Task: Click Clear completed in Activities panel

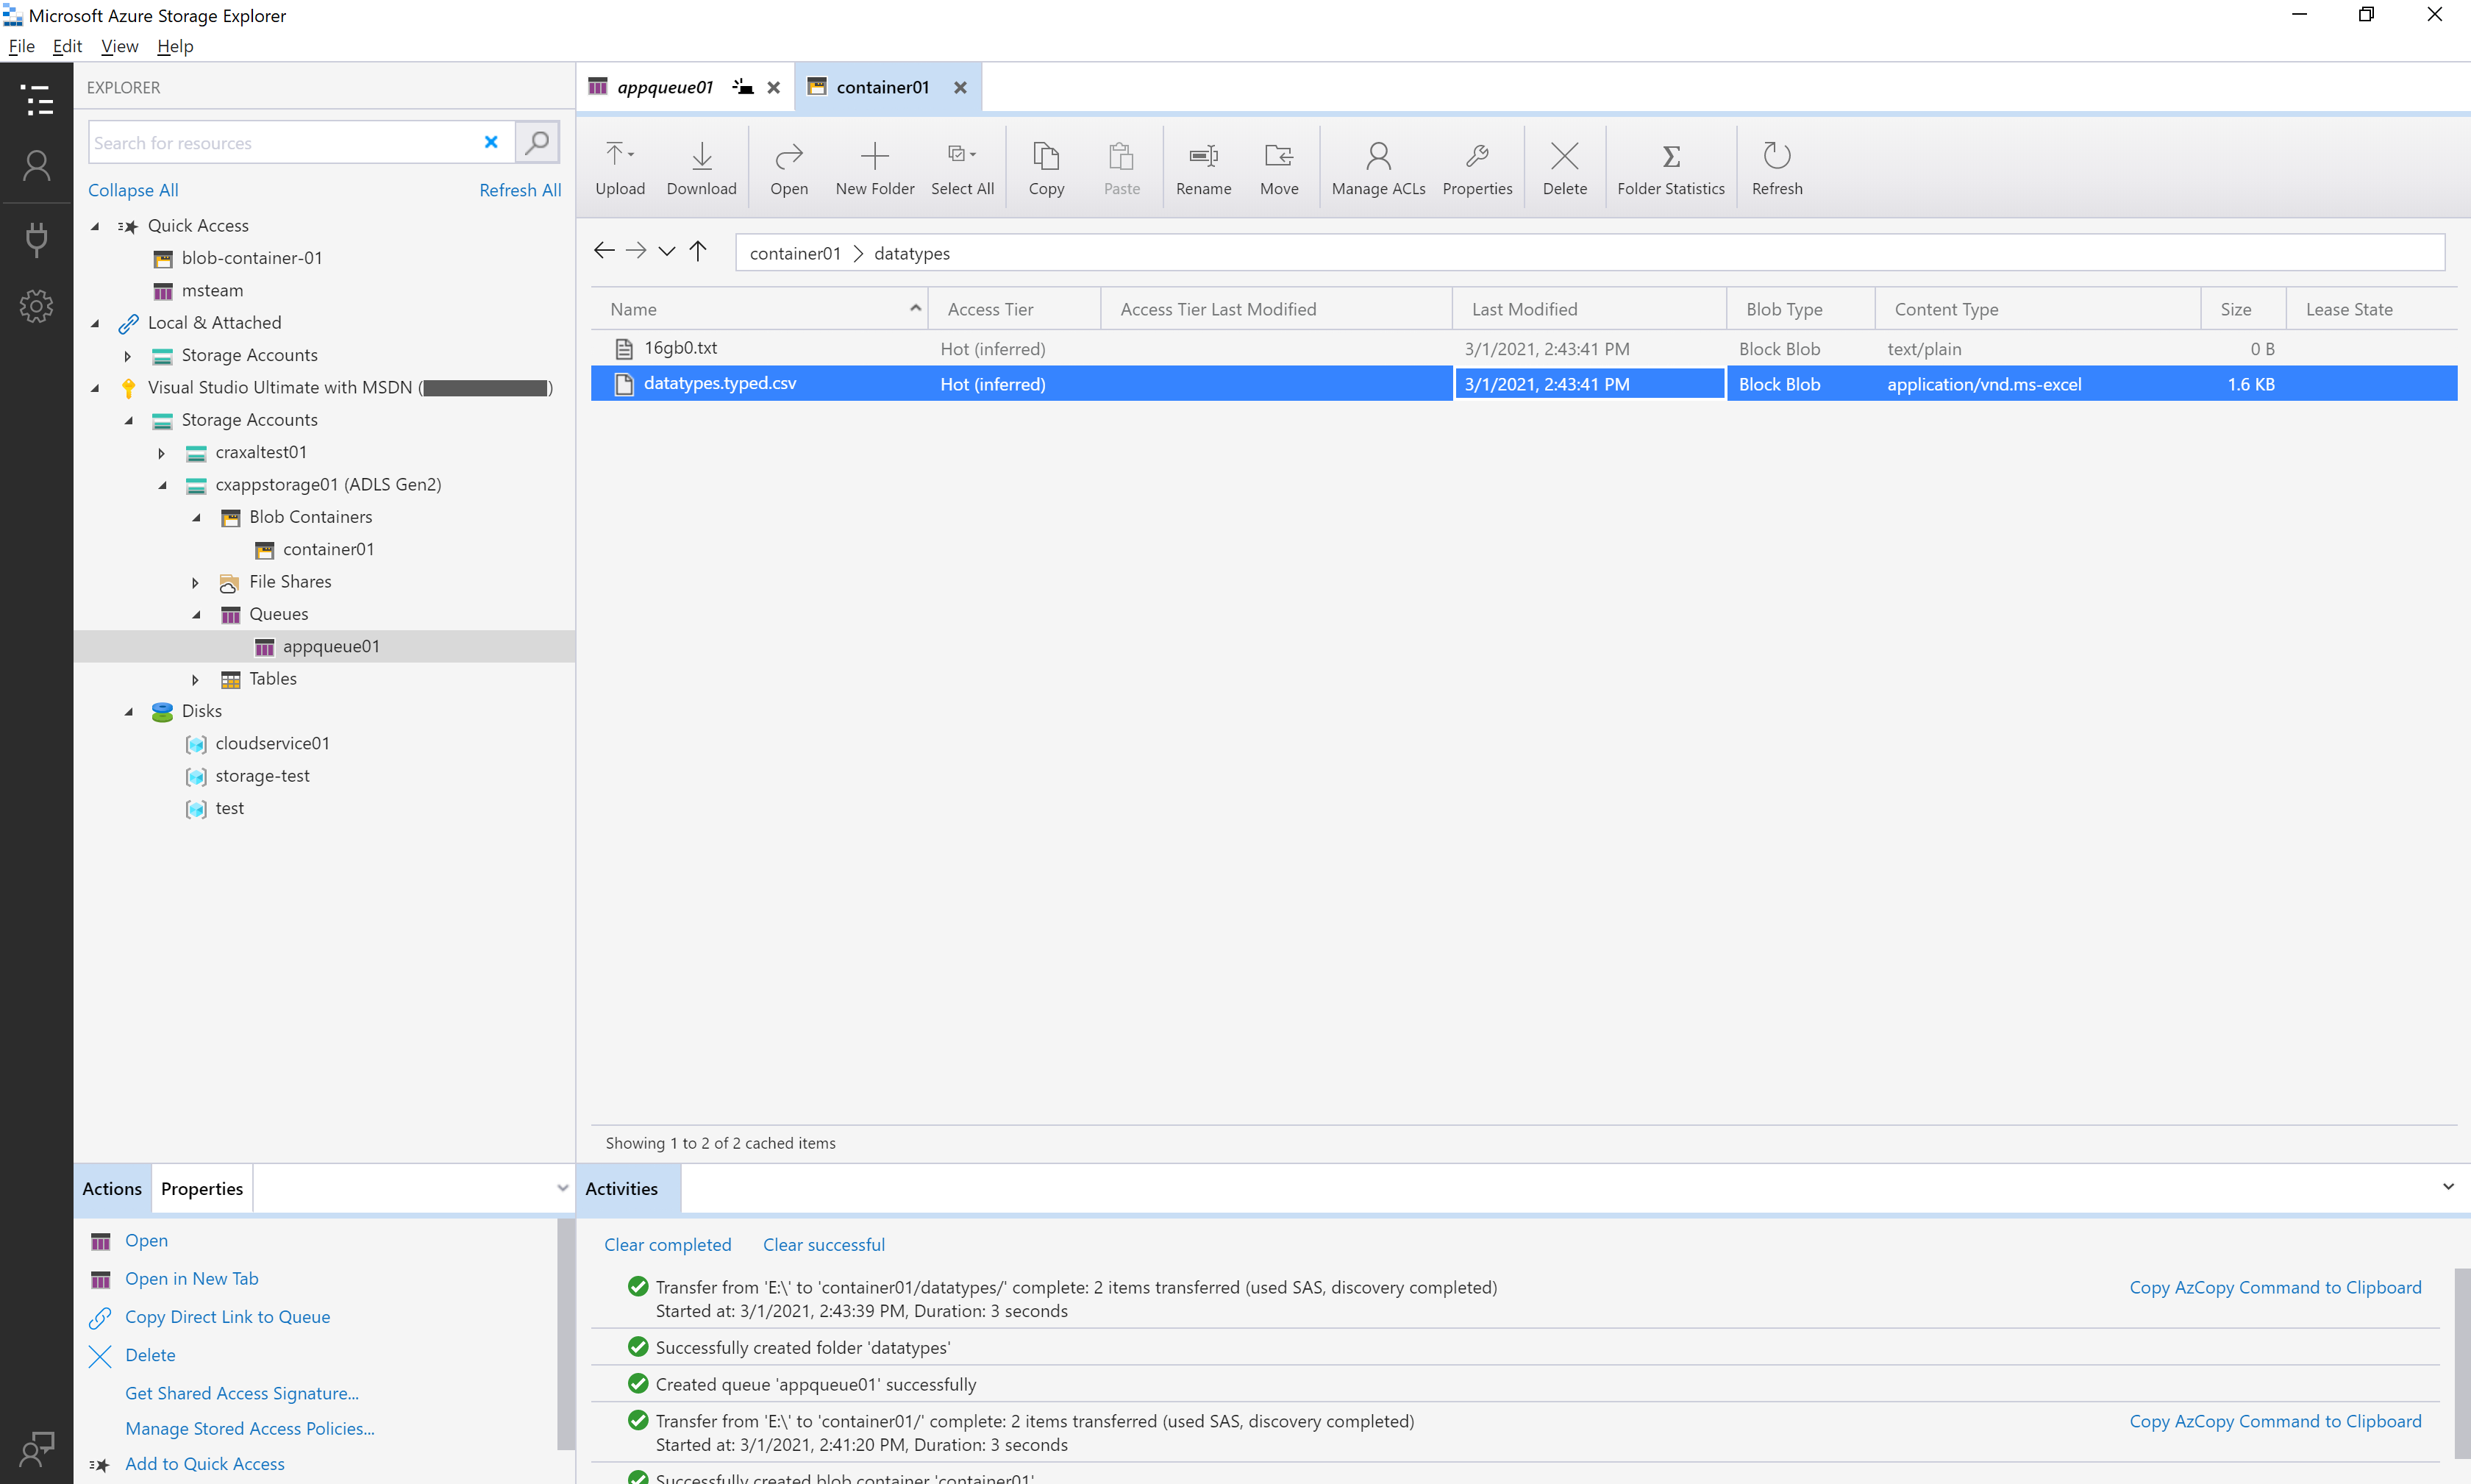Action: point(666,1244)
